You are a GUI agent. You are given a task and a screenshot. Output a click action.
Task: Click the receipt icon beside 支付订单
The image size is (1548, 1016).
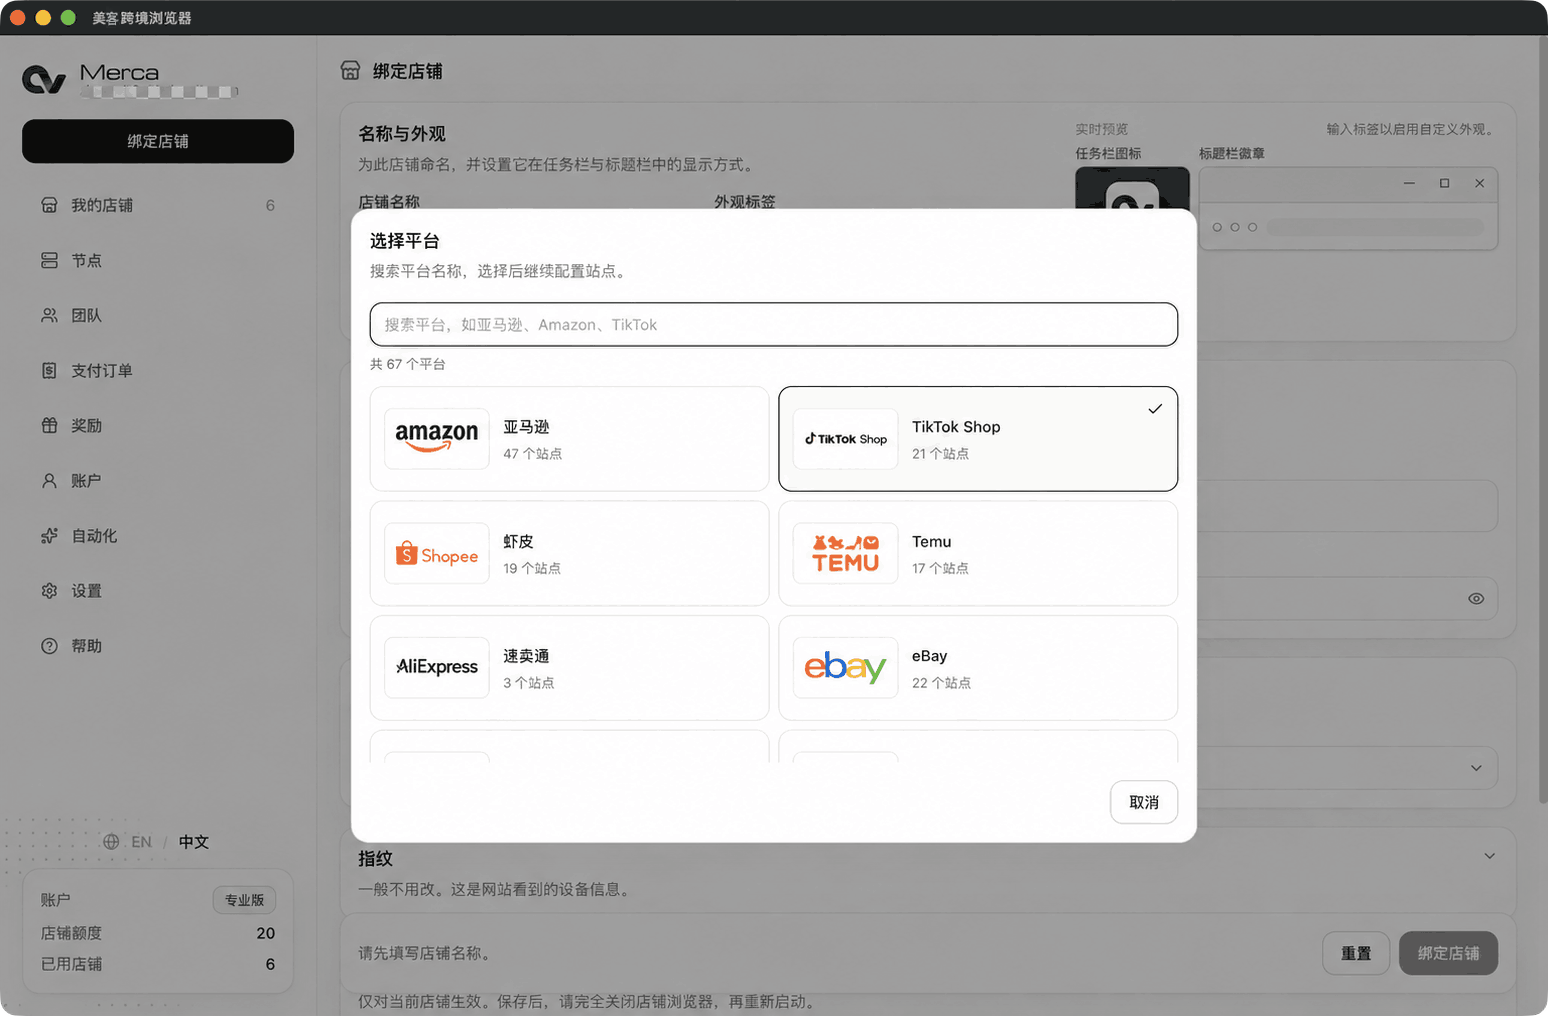pyautogui.click(x=49, y=370)
